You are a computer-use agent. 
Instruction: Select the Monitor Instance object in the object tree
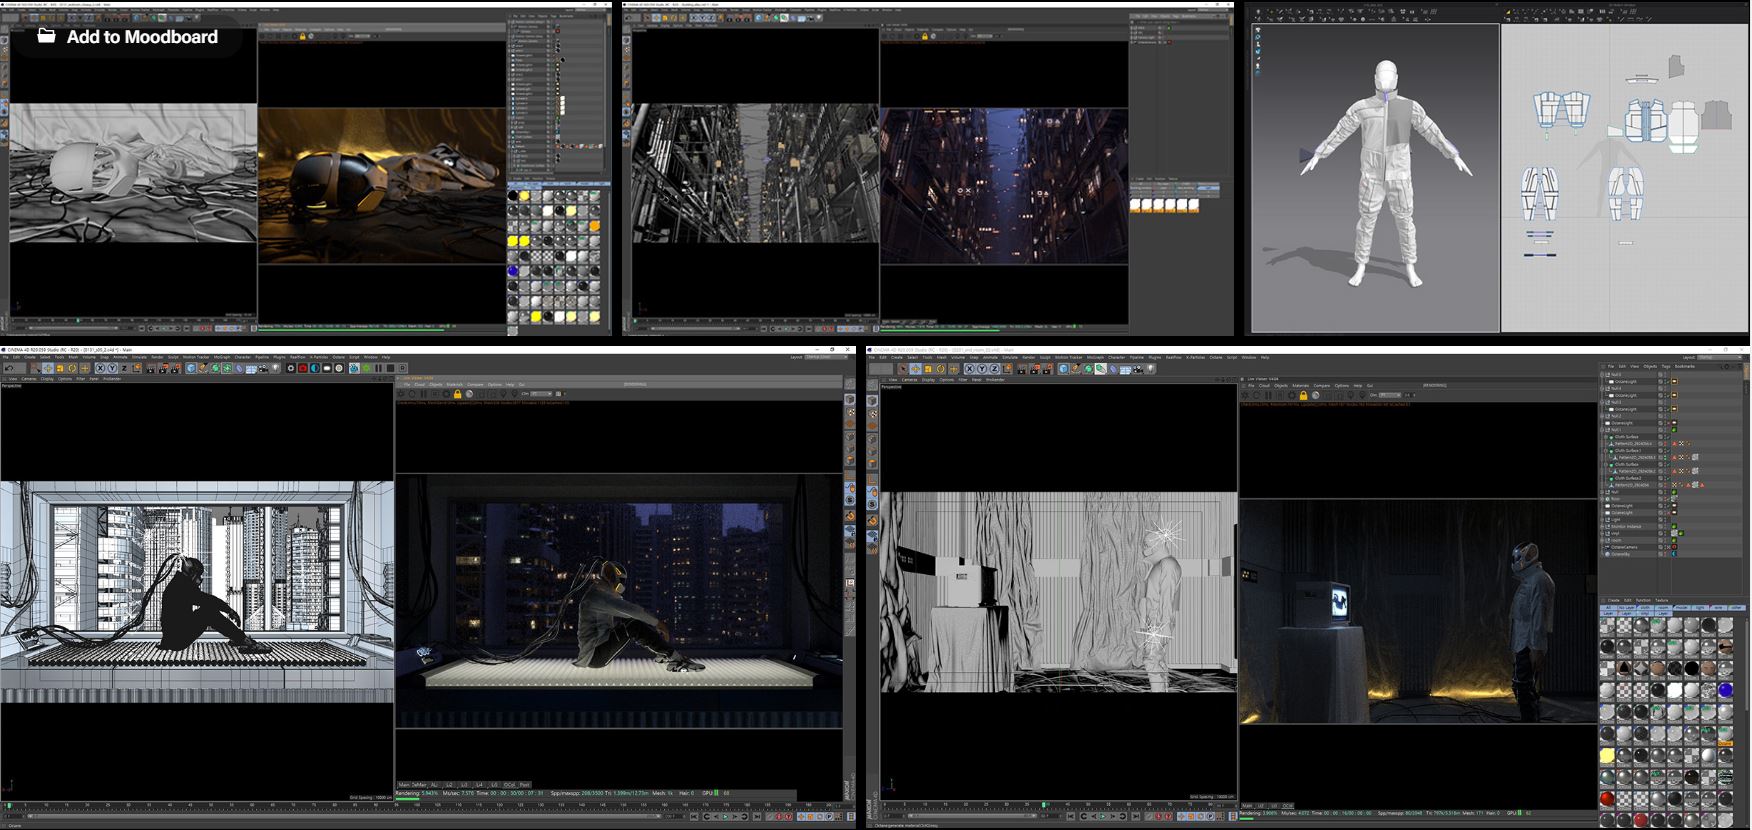[x=1627, y=526]
